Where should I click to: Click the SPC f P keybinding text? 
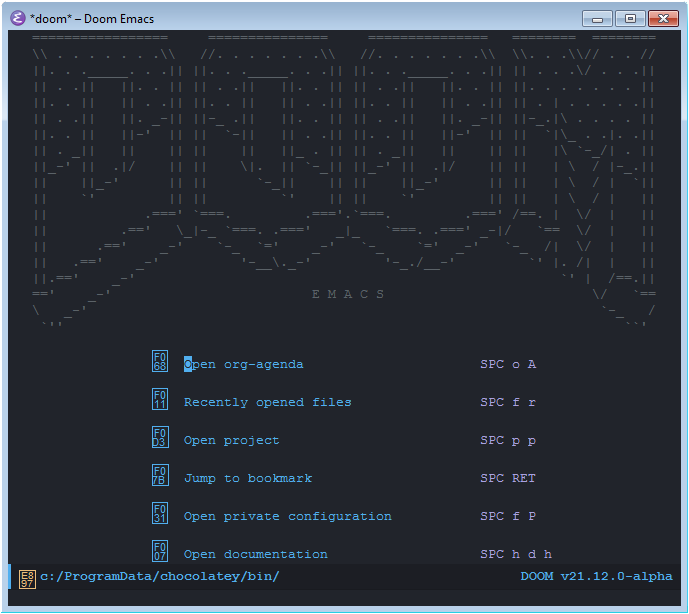508,516
